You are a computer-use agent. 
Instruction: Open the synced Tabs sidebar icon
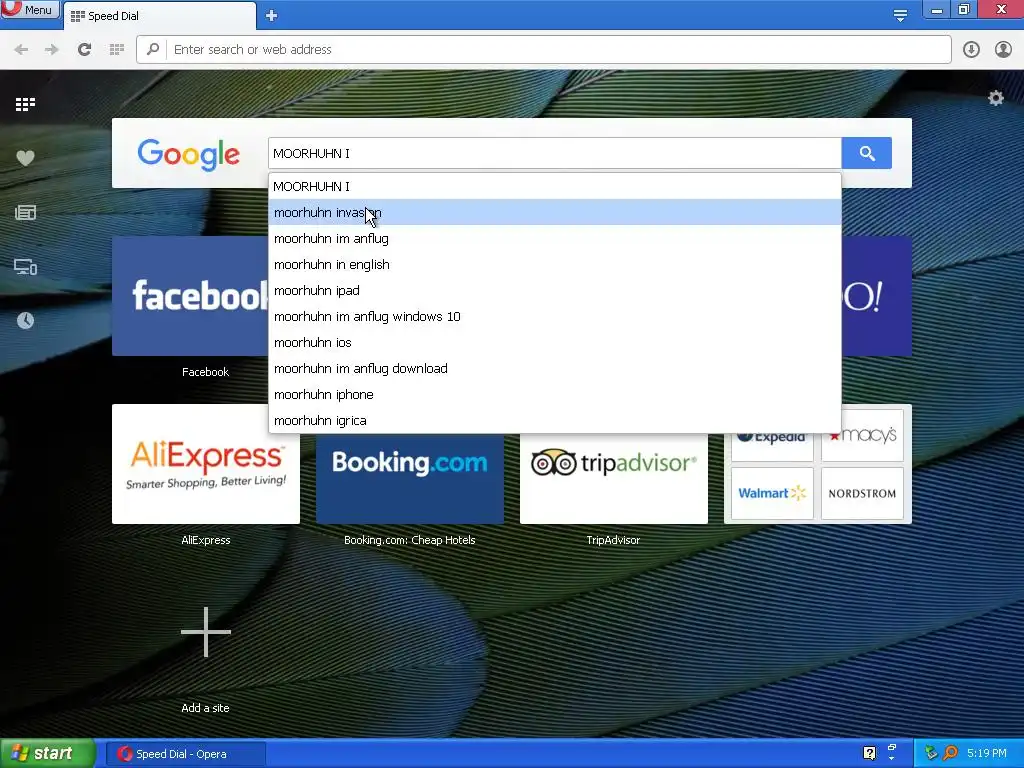(25, 266)
